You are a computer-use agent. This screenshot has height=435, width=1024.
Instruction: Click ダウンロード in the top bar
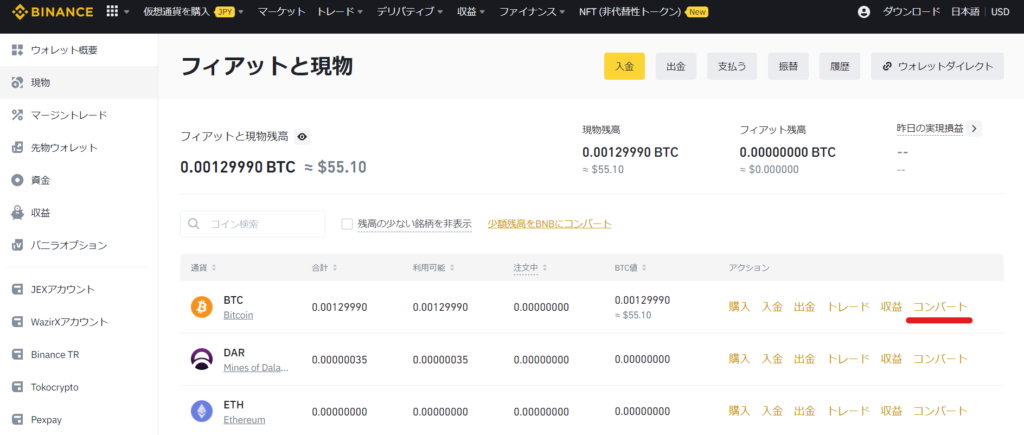click(912, 12)
